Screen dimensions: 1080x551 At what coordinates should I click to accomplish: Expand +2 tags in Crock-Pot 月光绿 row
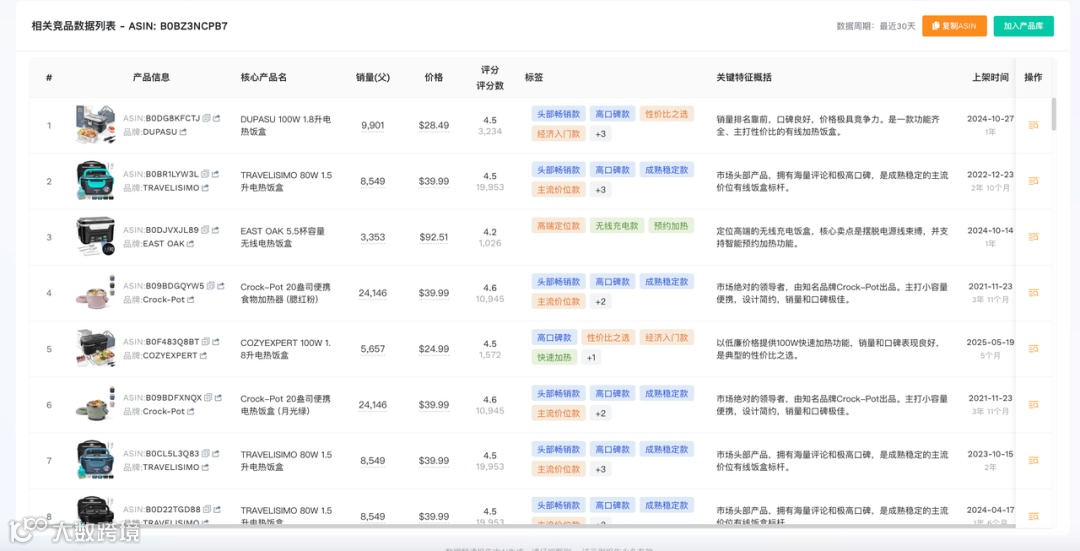click(601, 414)
